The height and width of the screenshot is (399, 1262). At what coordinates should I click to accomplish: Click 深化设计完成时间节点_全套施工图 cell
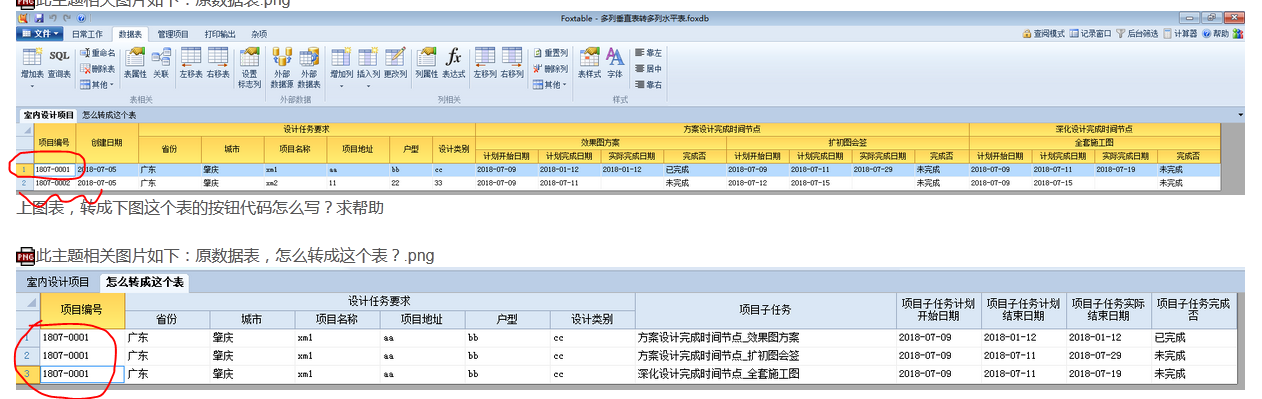pos(765,373)
